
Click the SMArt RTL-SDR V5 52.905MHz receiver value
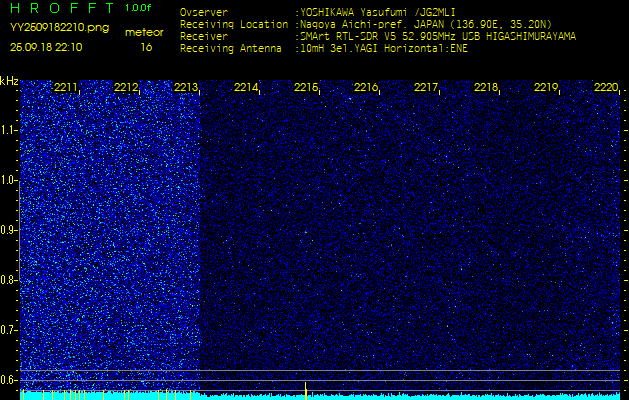tap(435, 37)
